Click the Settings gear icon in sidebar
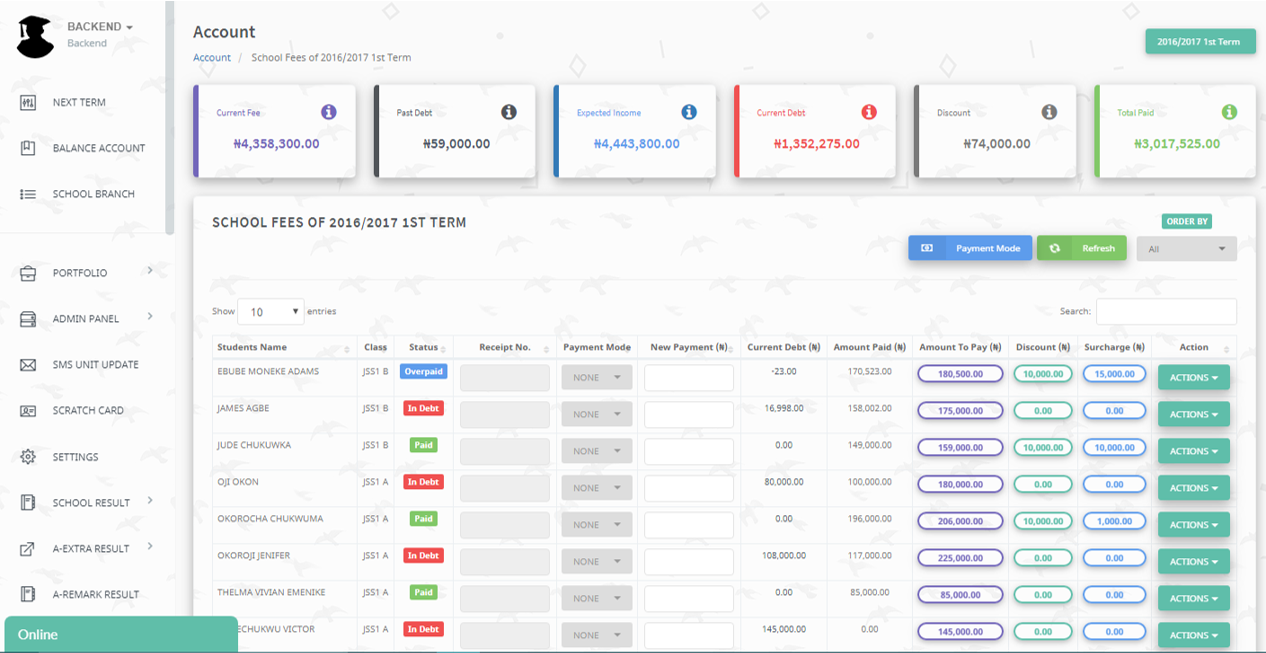Image resolution: width=1266 pixels, height=653 pixels. click(28, 457)
